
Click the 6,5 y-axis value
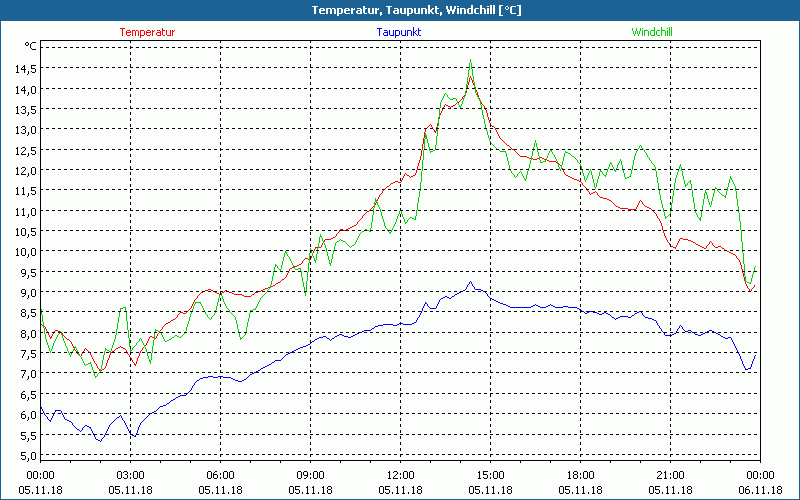tap(29, 394)
